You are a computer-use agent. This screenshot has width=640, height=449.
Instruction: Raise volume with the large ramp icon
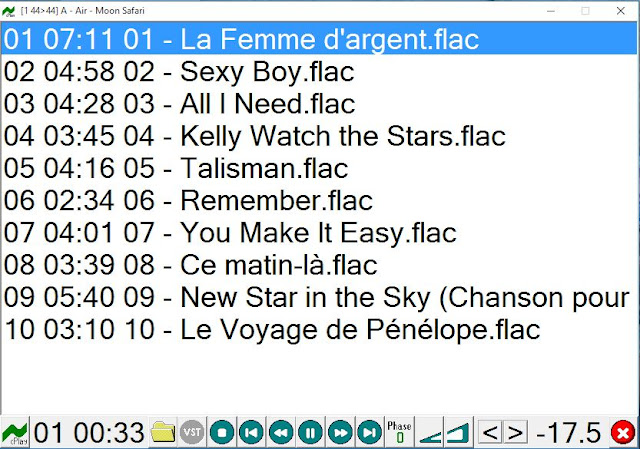[458, 433]
